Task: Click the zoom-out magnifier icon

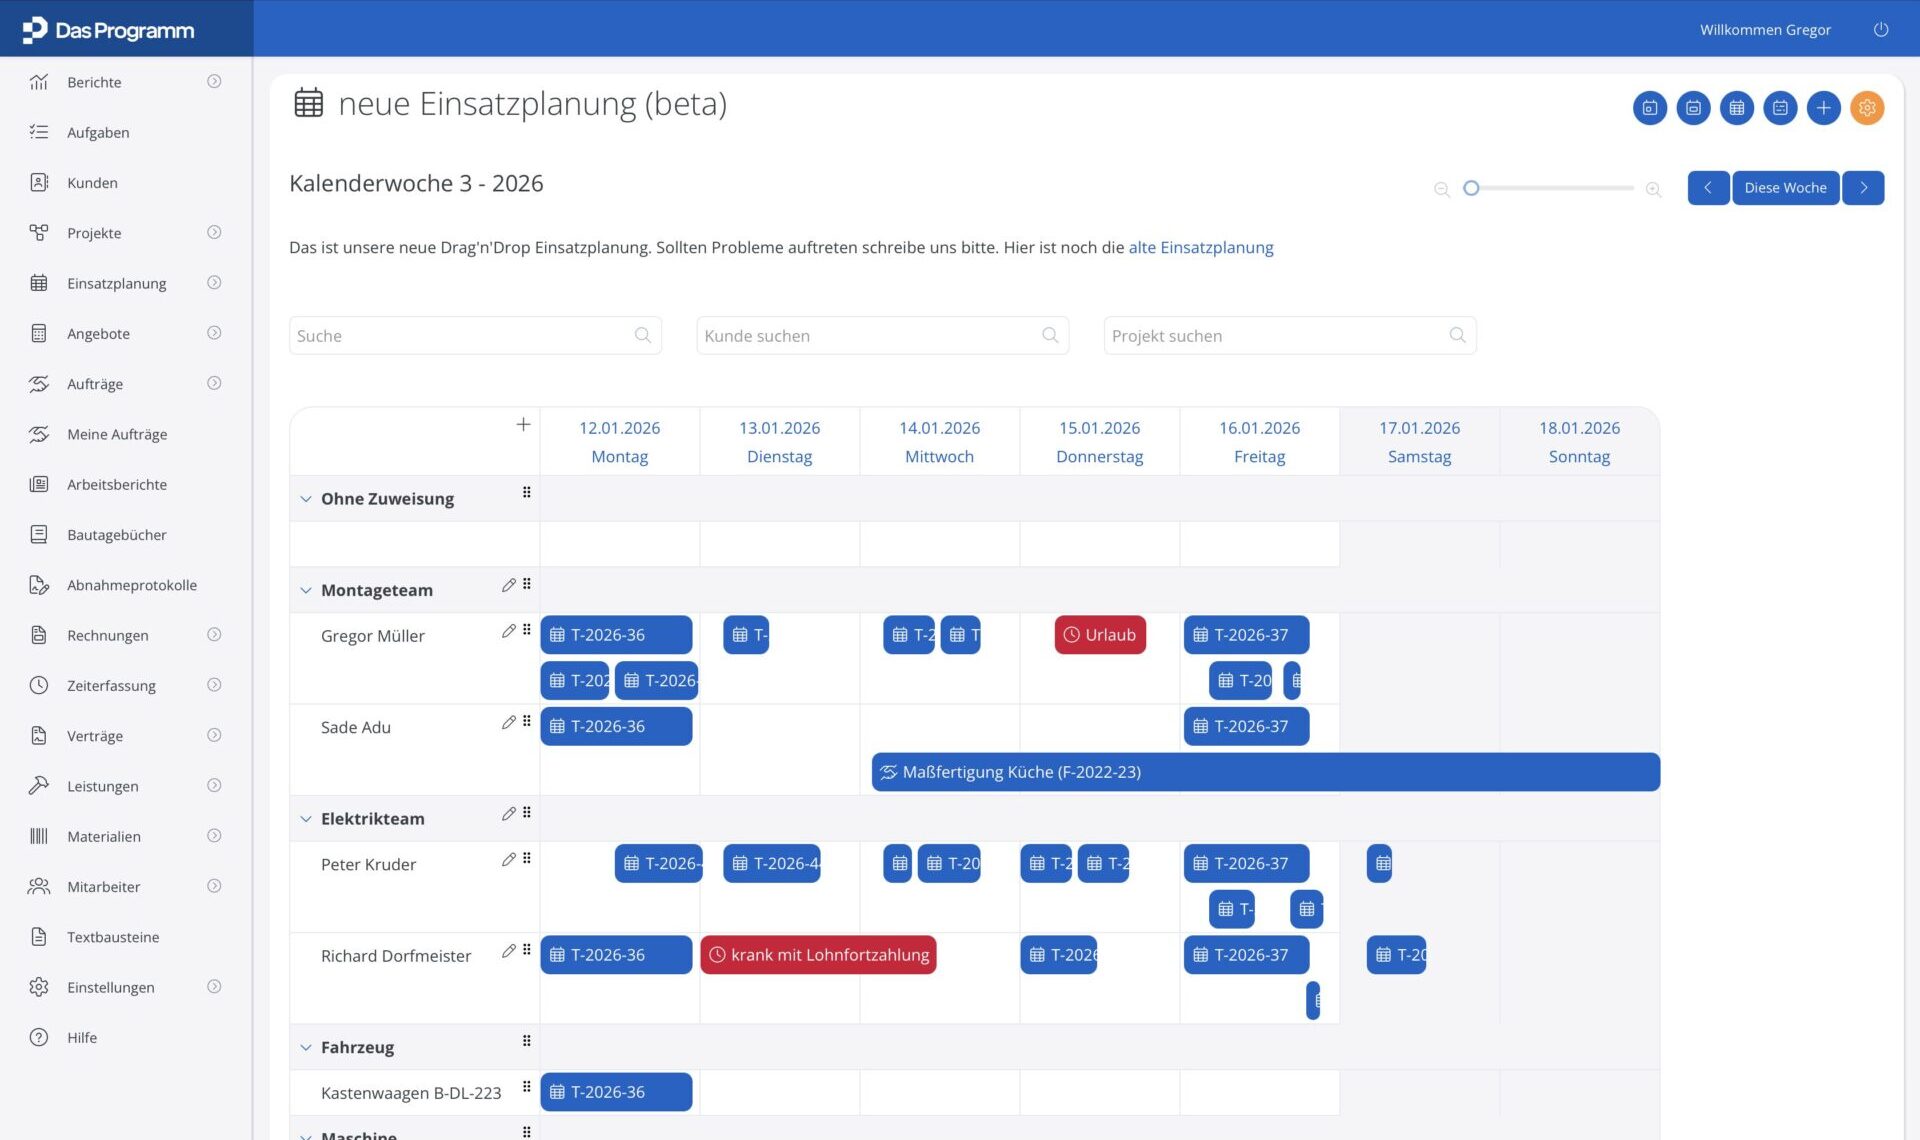Action: 1441,189
